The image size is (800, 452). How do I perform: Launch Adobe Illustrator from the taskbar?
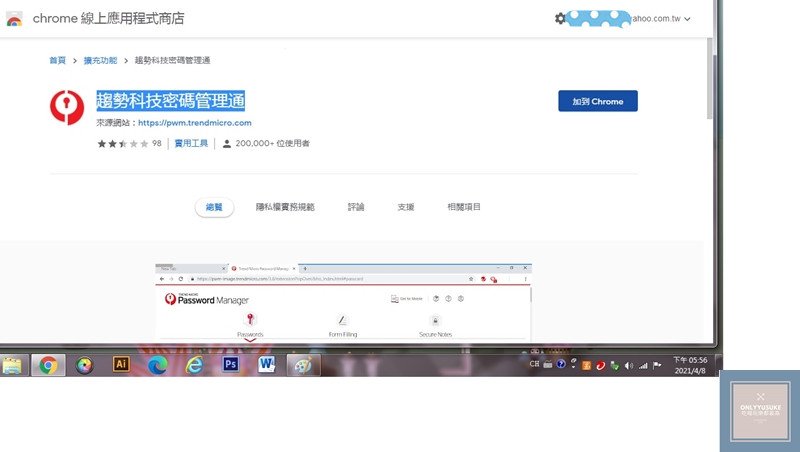[x=121, y=364]
